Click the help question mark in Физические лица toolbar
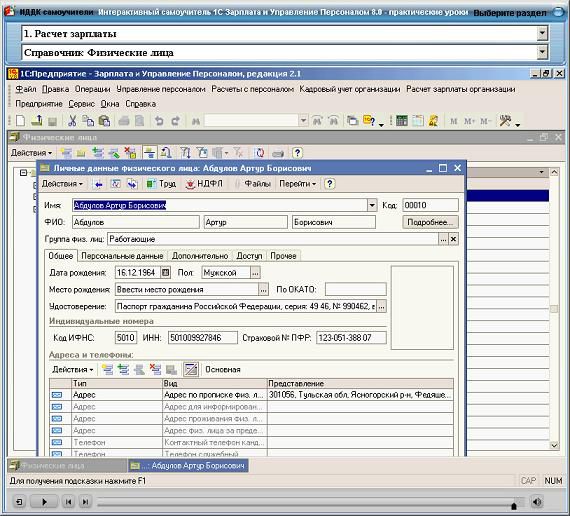 click(x=297, y=153)
